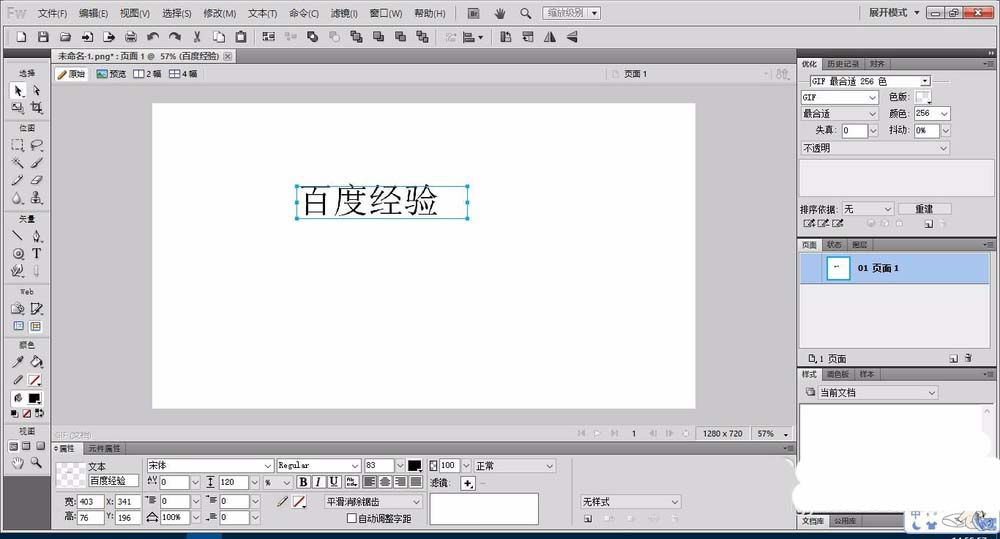Image resolution: width=1000 pixels, height=539 pixels.
Task: Click the Paste clipboard icon
Action: click(240, 37)
